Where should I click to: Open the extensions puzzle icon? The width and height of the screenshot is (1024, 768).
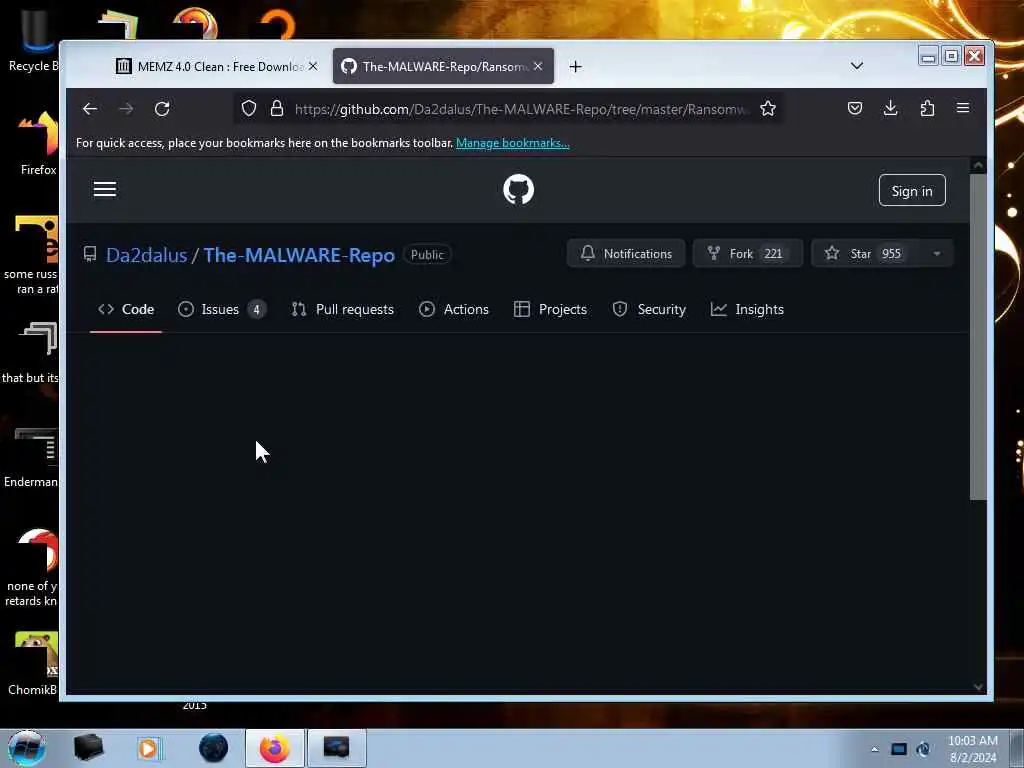[x=927, y=108]
